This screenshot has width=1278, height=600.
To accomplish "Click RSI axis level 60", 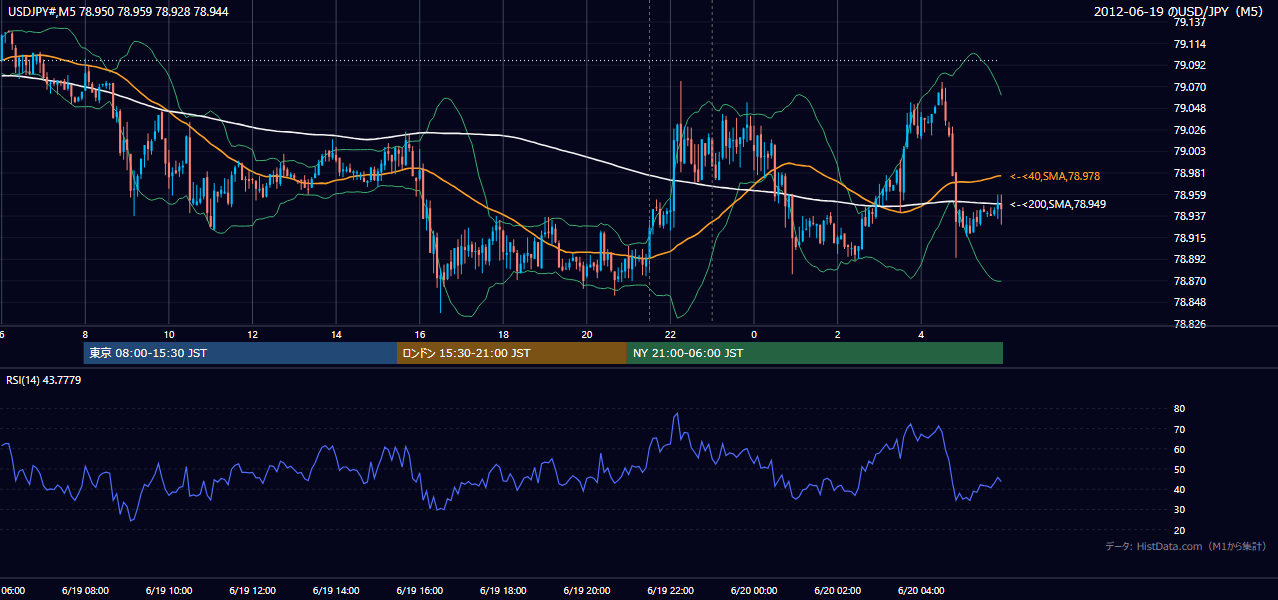I will click(x=1179, y=449).
